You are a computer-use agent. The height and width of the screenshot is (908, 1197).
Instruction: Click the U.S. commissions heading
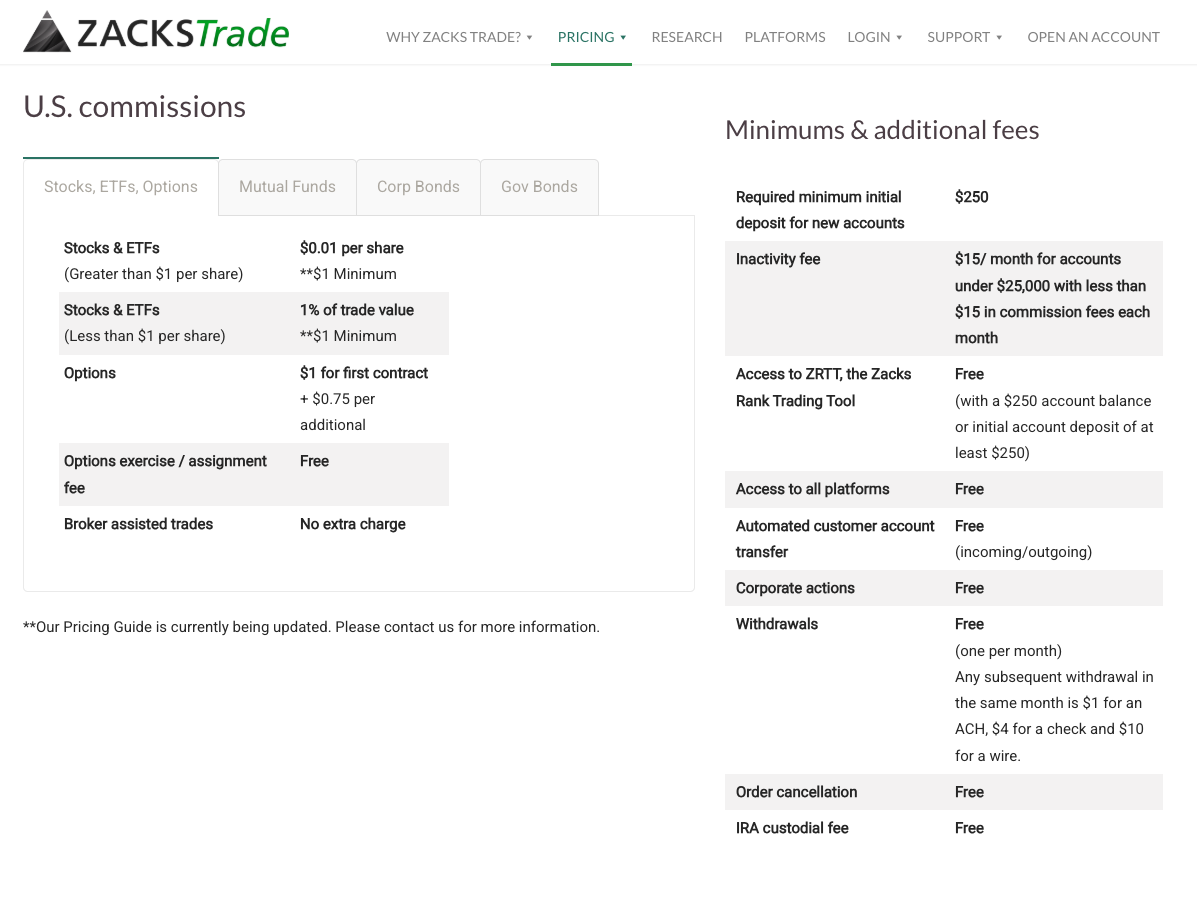(134, 107)
